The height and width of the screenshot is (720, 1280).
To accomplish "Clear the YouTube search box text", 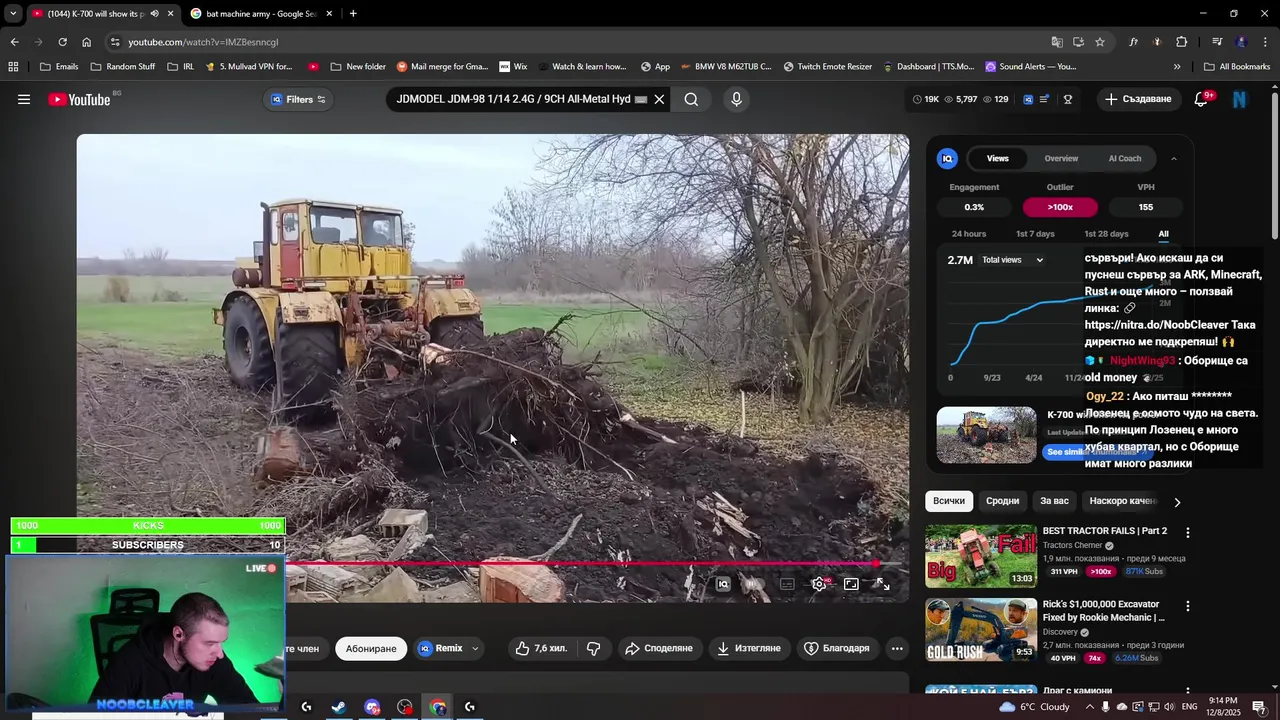I will tap(659, 99).
